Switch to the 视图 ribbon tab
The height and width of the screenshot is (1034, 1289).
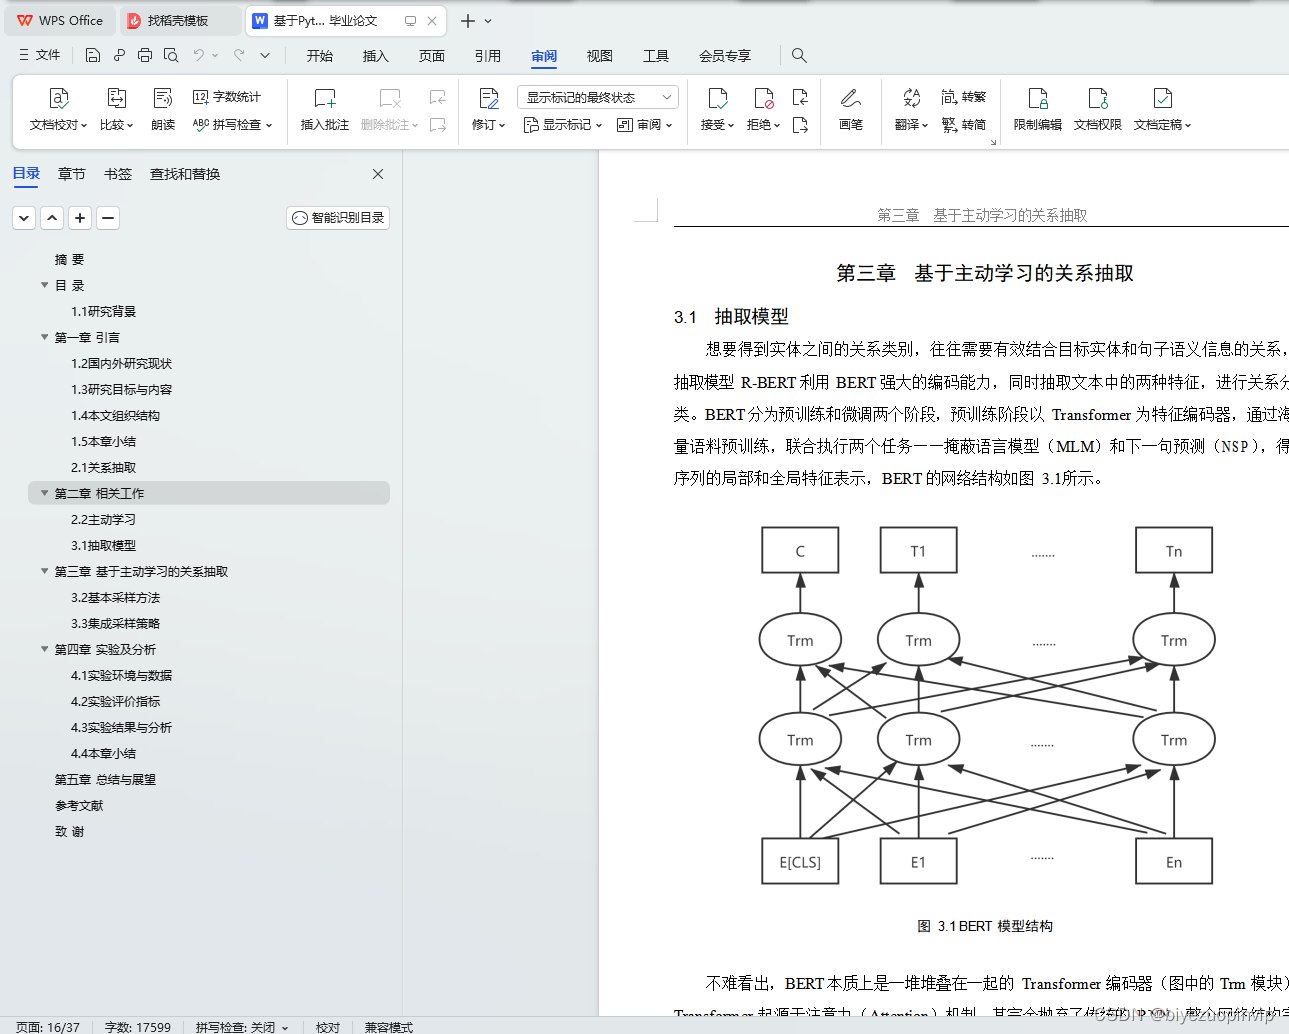(x=599, y=56)
